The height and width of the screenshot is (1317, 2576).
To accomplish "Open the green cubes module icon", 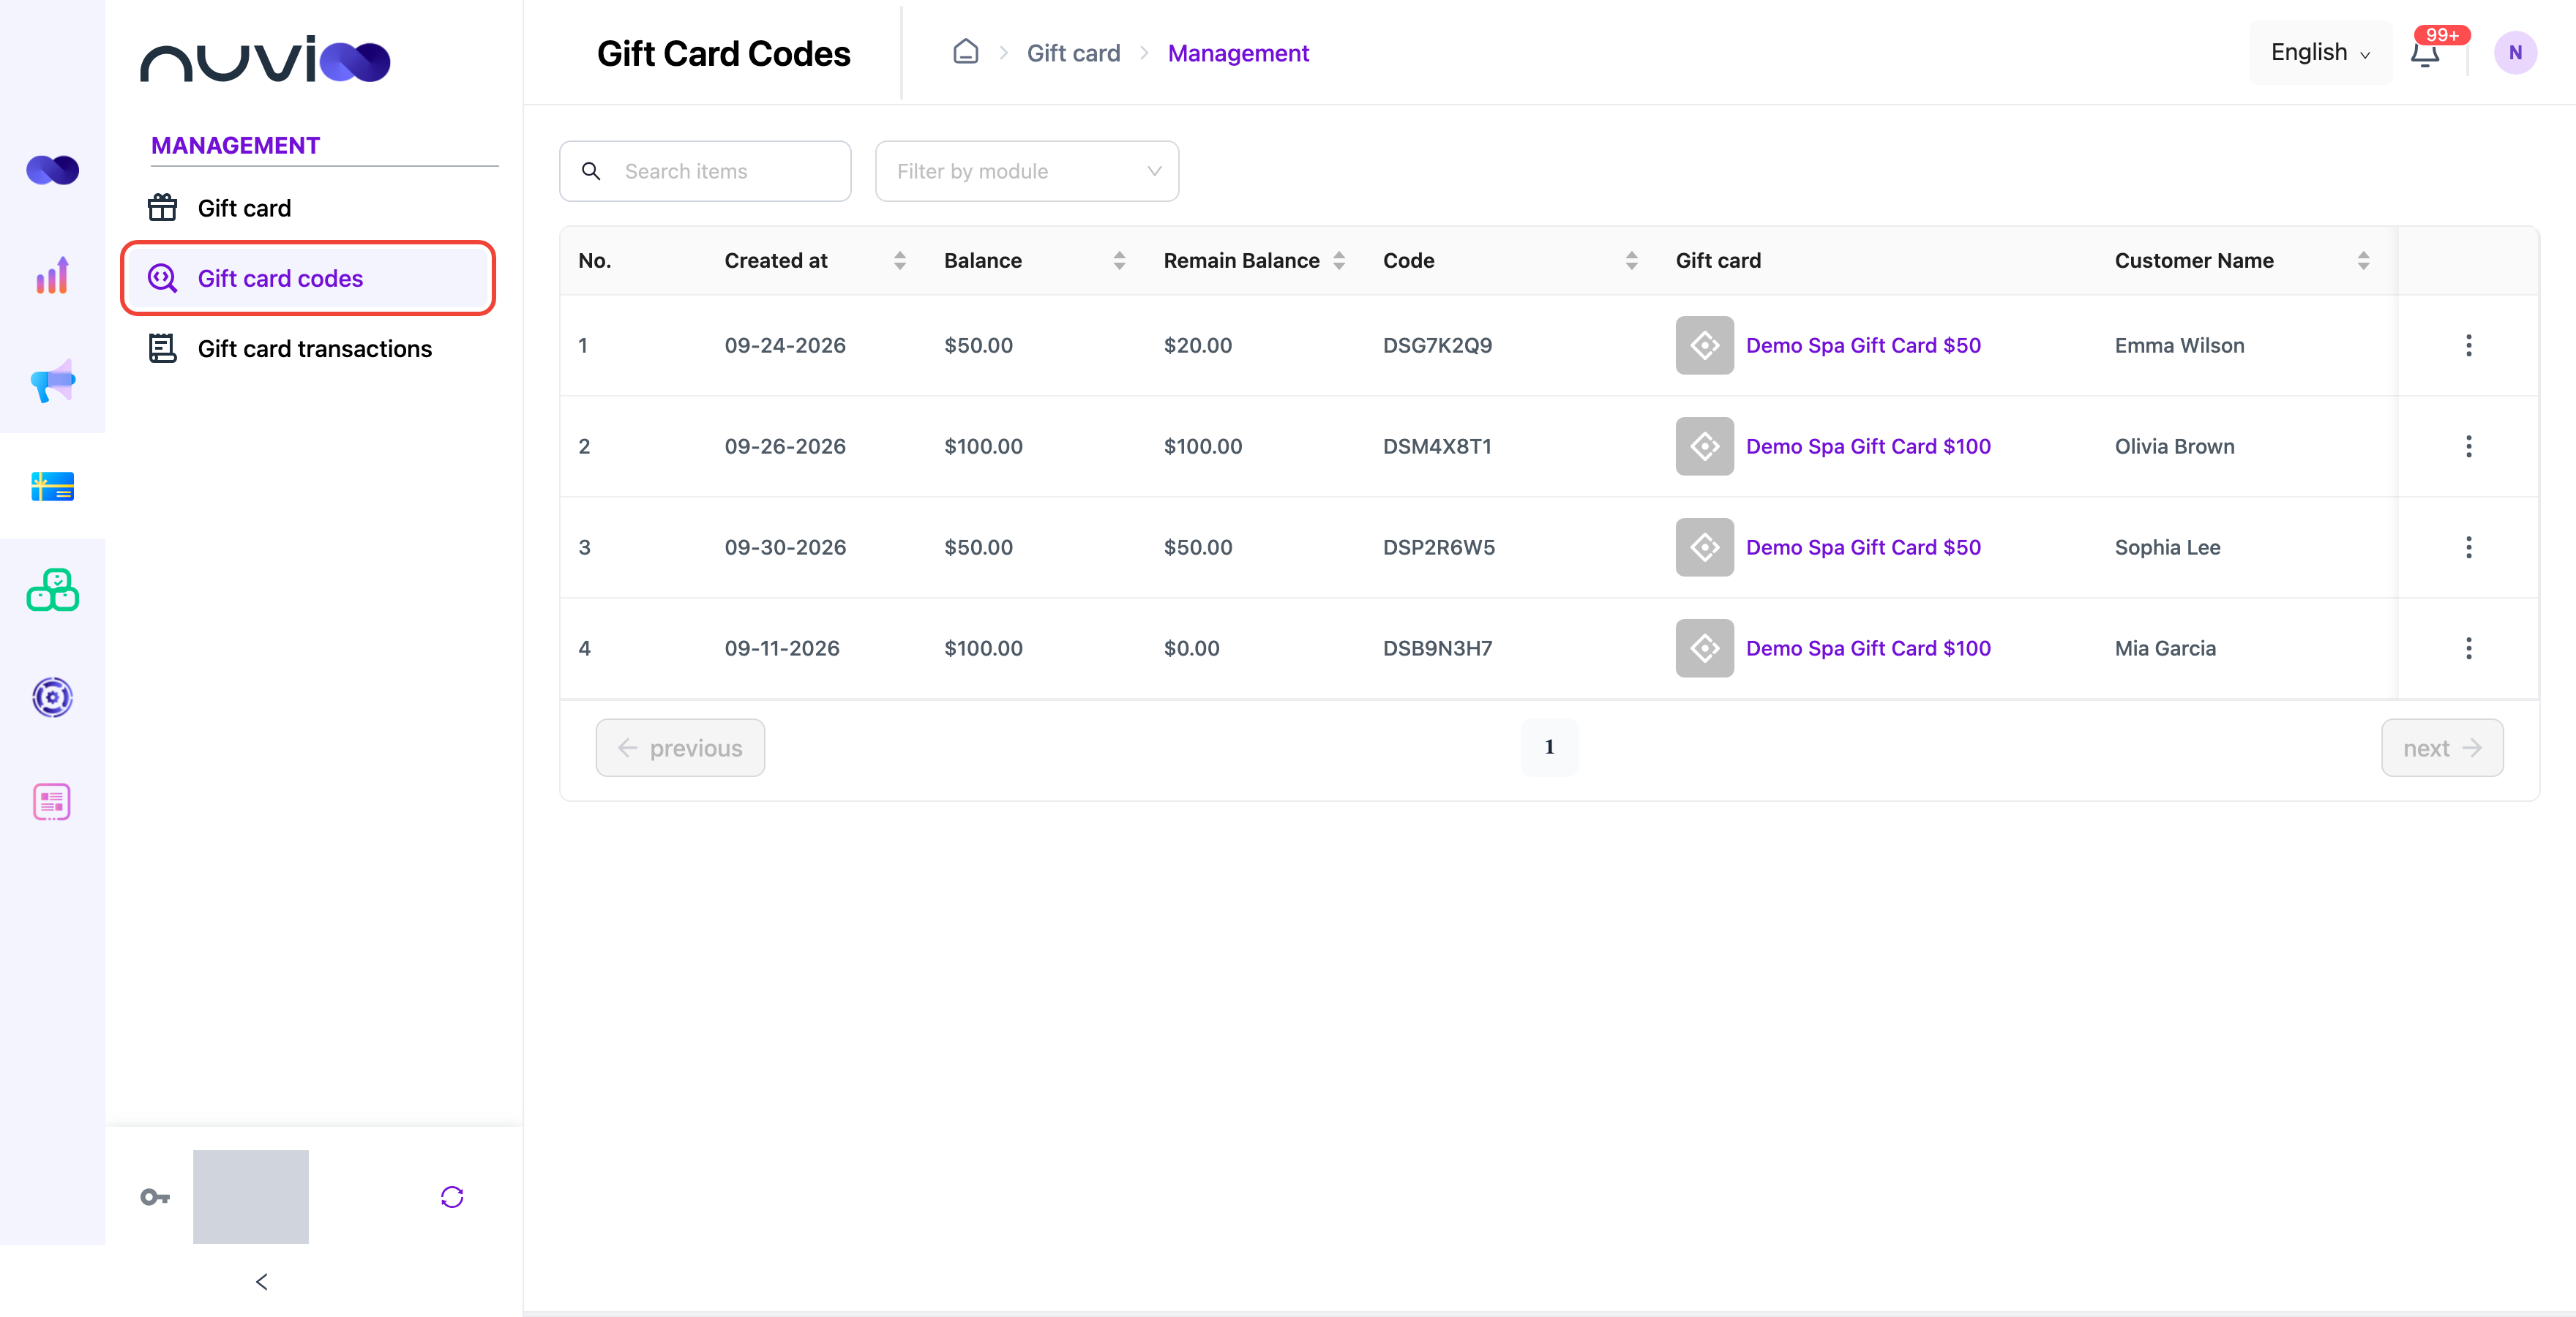I will coord(52,591).
